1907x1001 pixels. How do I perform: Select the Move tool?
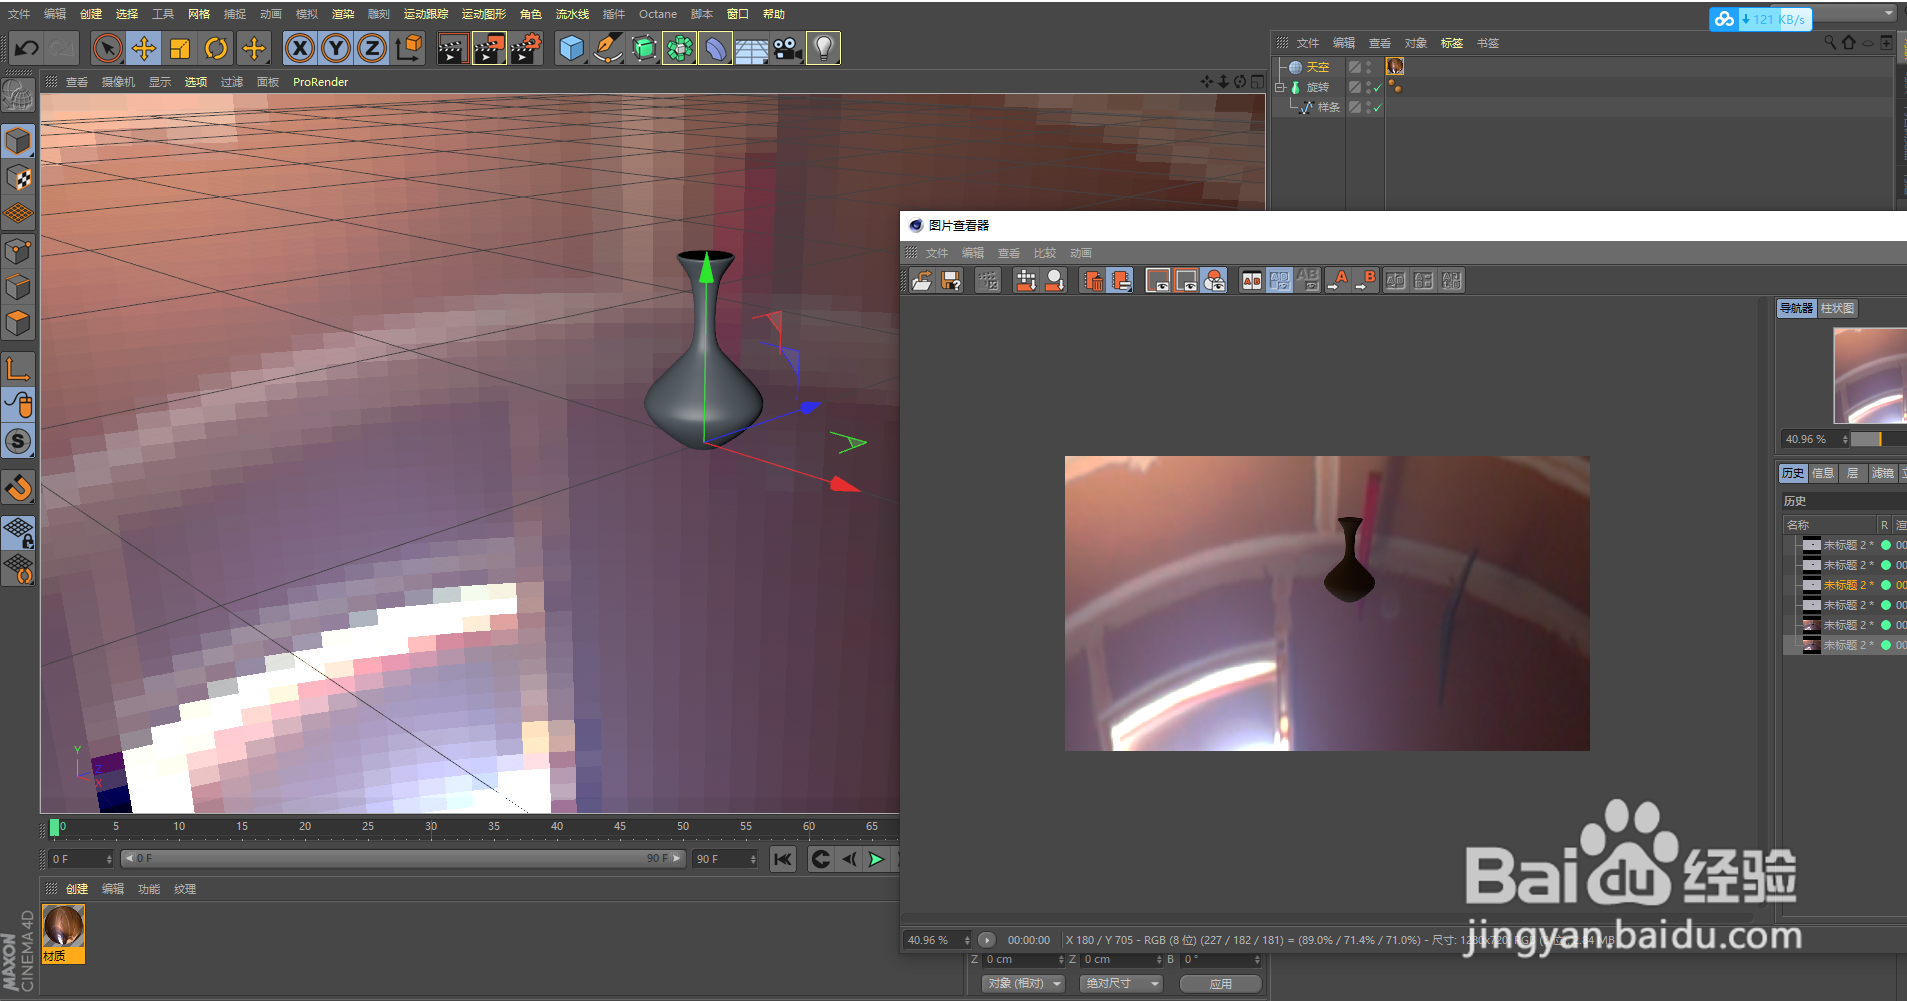144,48
